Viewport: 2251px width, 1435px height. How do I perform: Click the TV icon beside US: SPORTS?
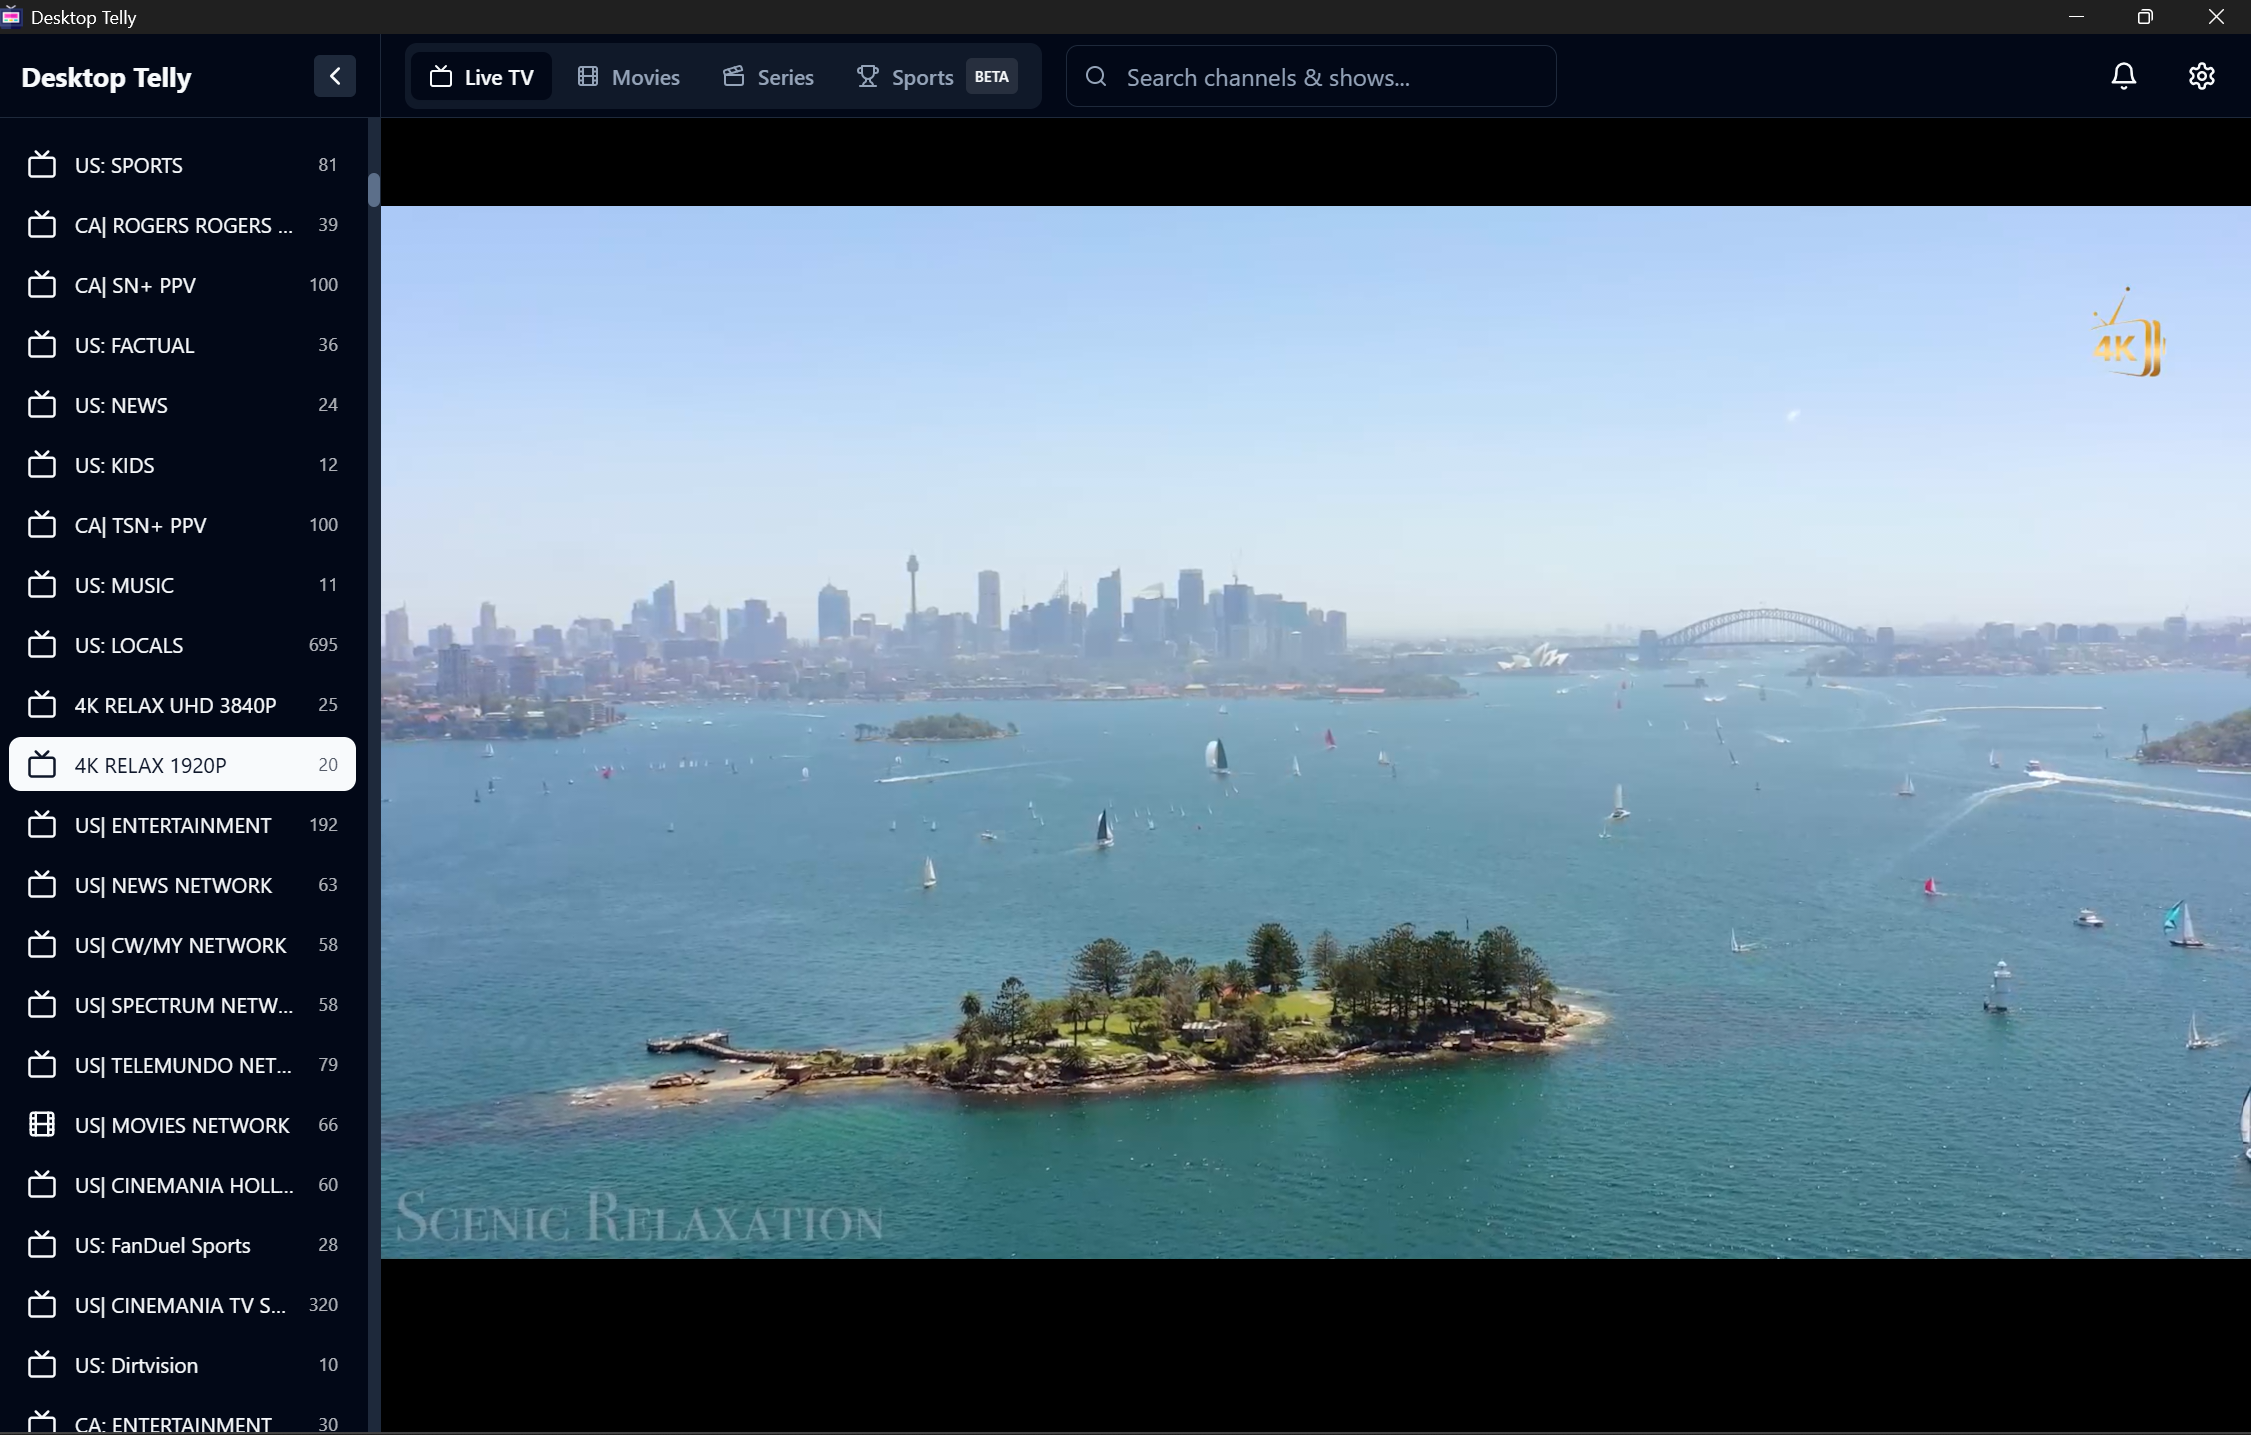(42, 165)
